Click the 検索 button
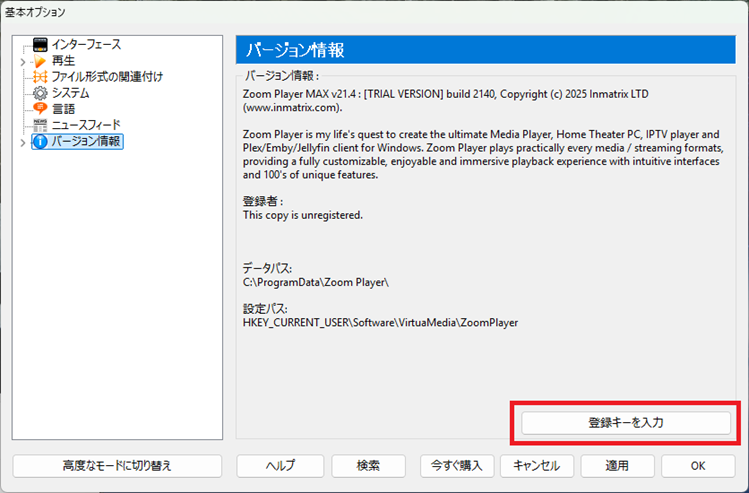Screen dimensions: 749x493 pos(368,466)
